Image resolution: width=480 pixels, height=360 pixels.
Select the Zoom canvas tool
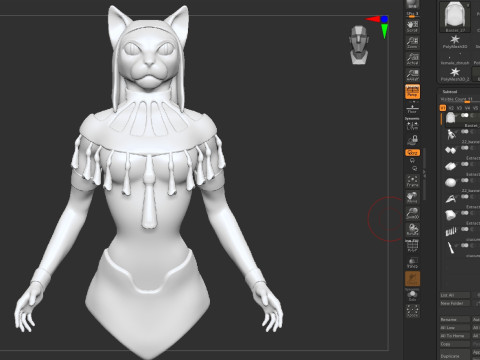(x=412, y=43)
